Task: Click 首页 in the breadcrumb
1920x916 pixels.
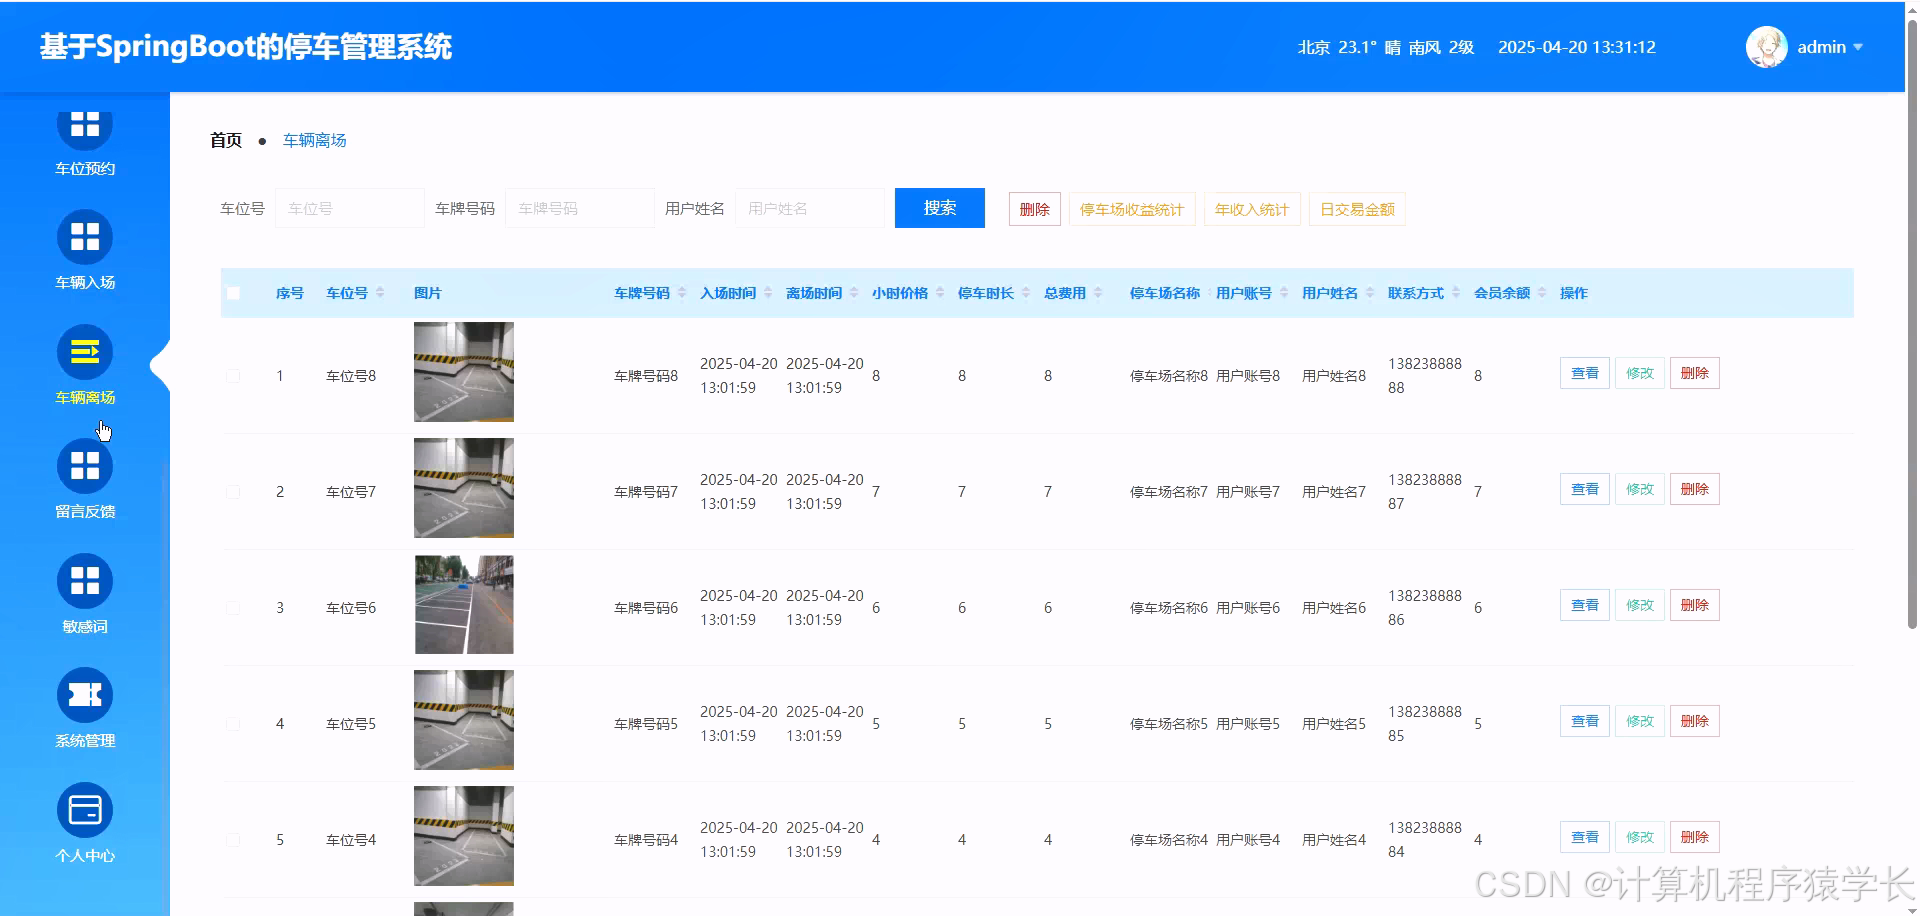Action: pyautogui.click(x=226, y=140)
